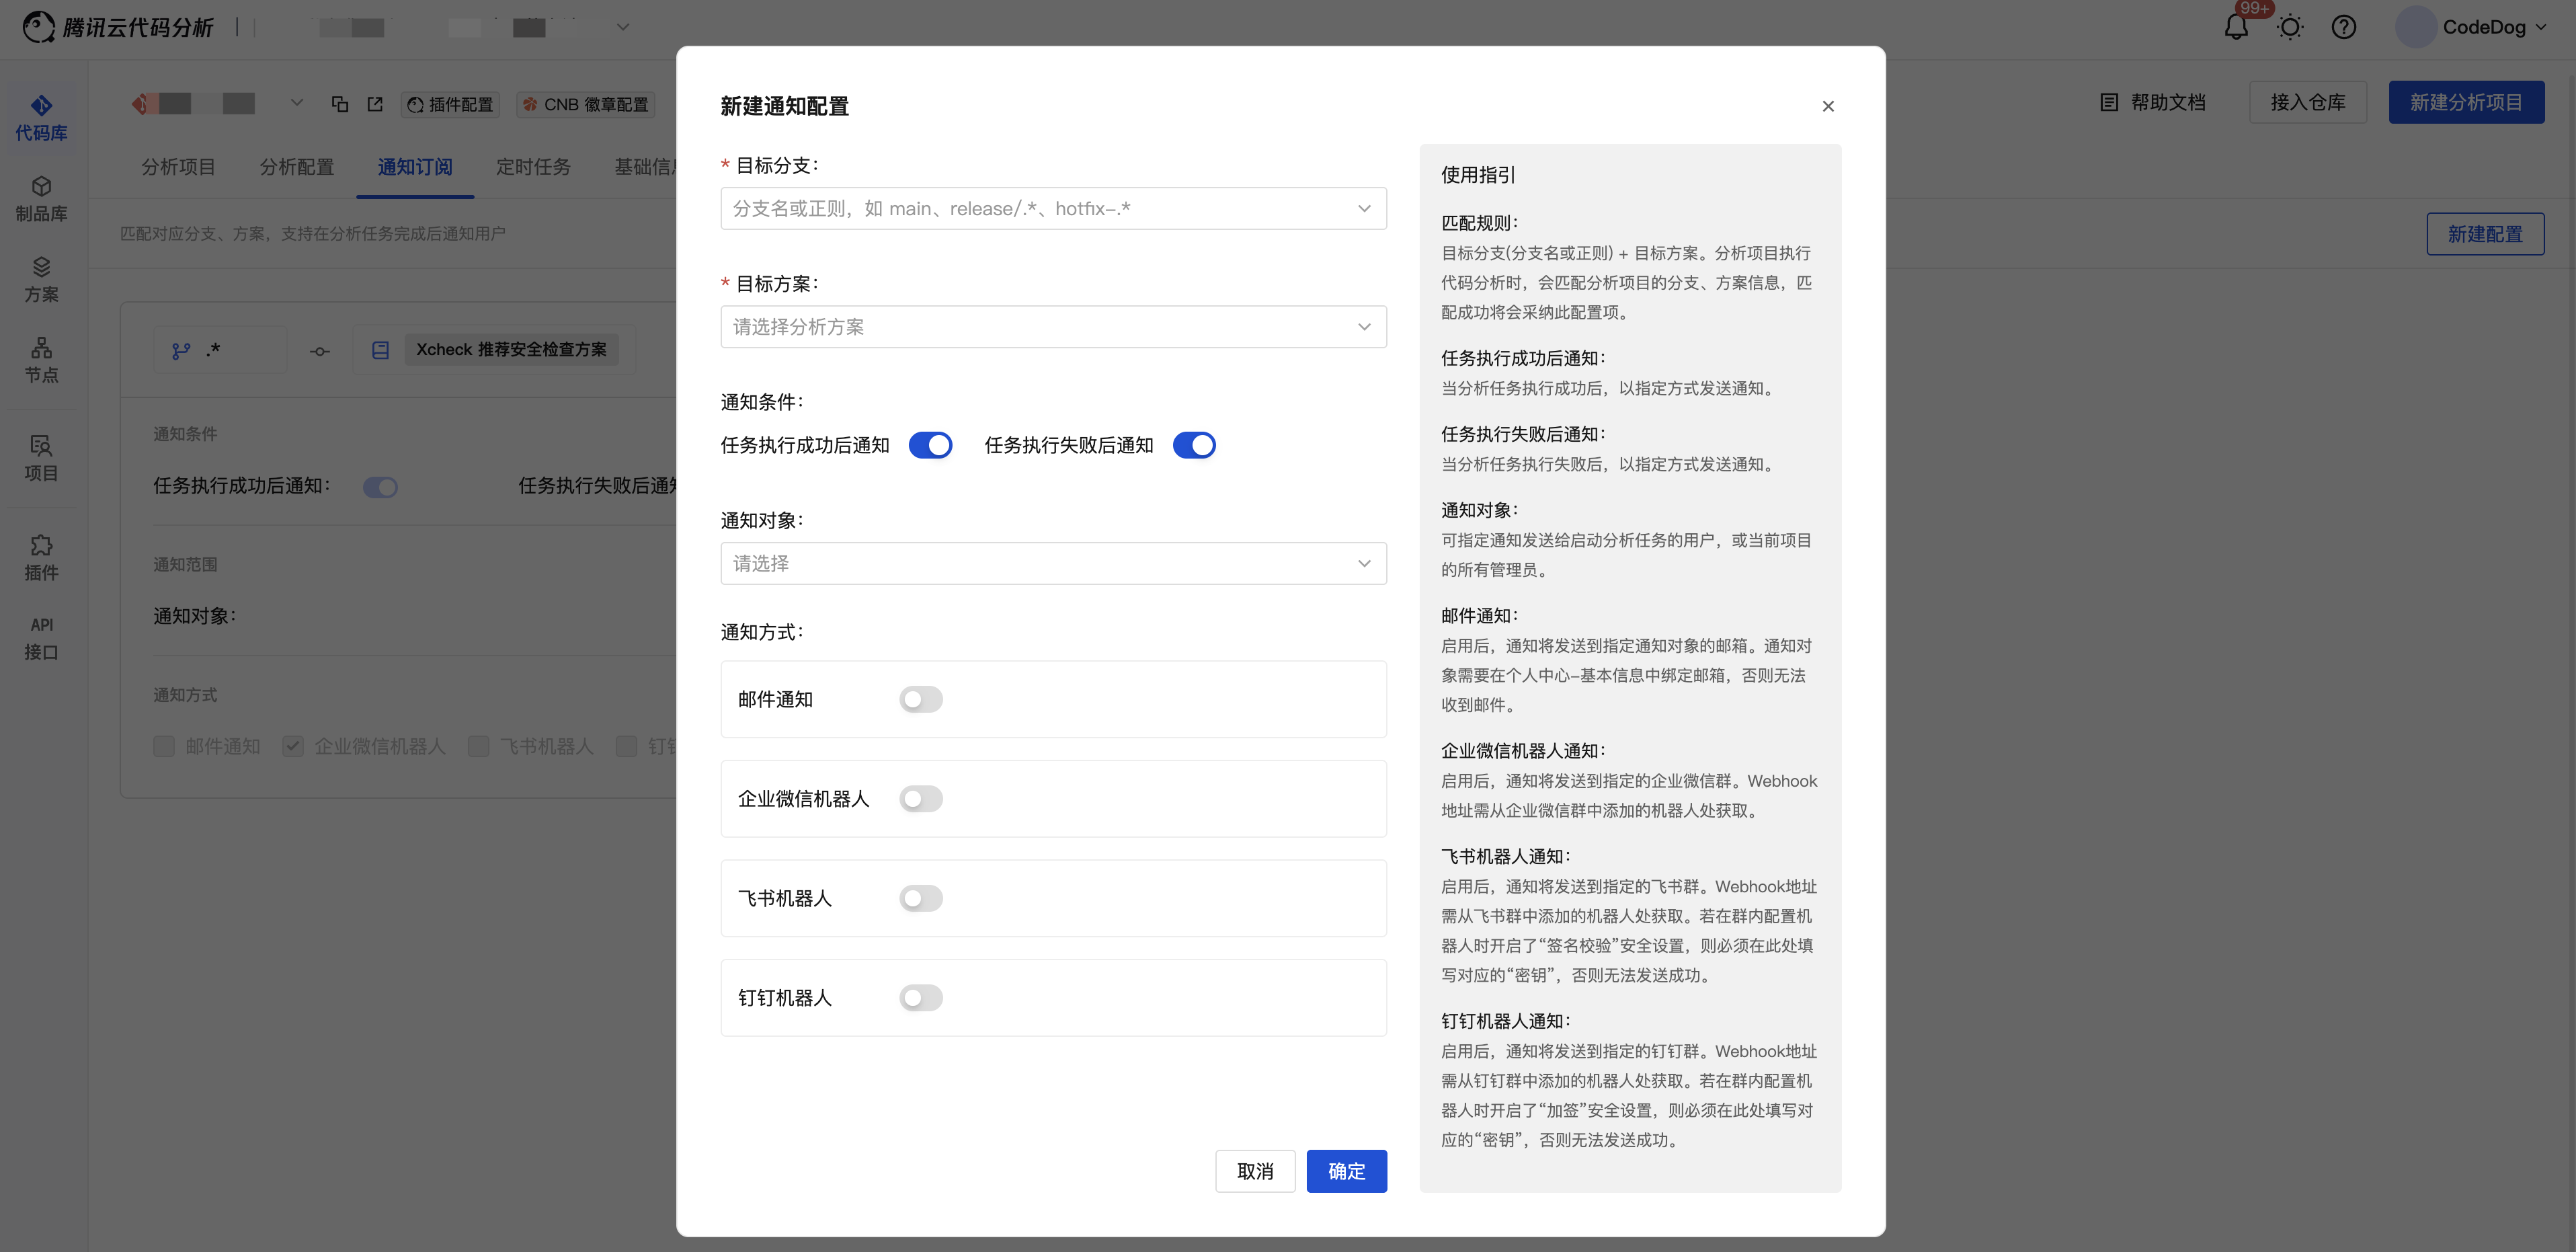Enable the 钉钉机器人 notification toggle
Screen dimensions: 2576x1252
[920, 997]
